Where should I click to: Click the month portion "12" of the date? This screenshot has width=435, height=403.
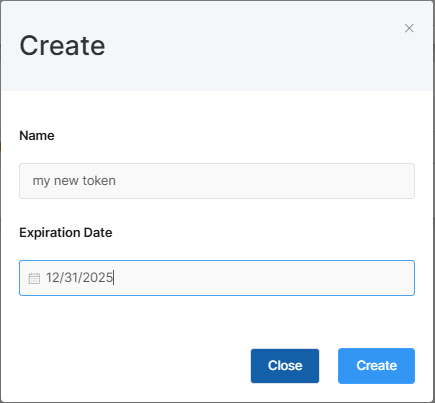click(x=52, y=277)
